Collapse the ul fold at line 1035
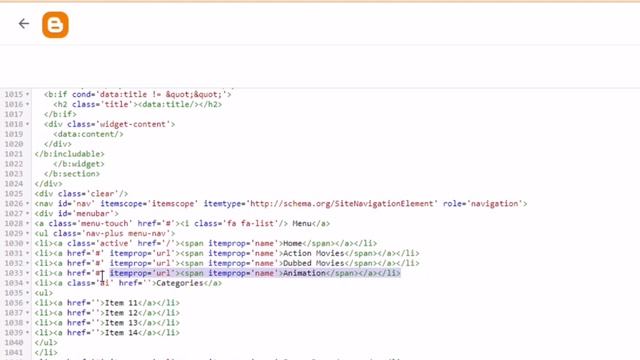 click(x=28, y=293)
